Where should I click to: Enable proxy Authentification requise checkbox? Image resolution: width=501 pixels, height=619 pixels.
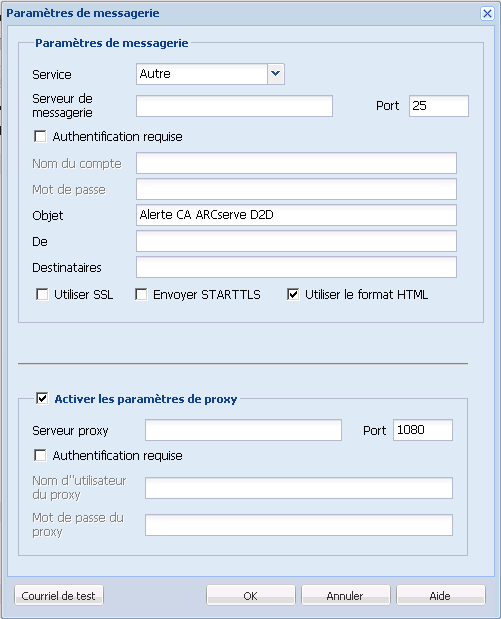click(x=40, y=455)
